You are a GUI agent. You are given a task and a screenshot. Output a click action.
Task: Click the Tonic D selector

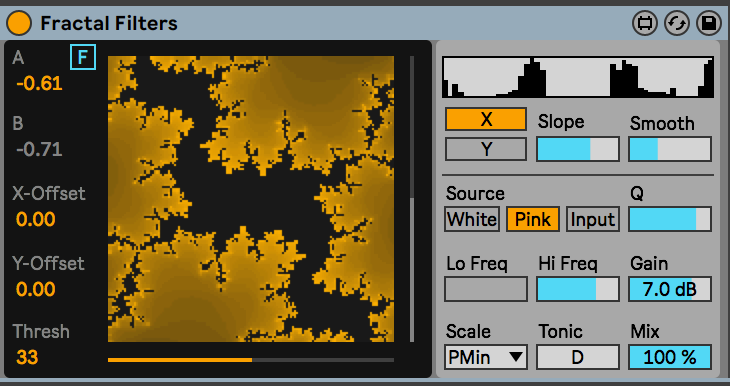point(578,357)
